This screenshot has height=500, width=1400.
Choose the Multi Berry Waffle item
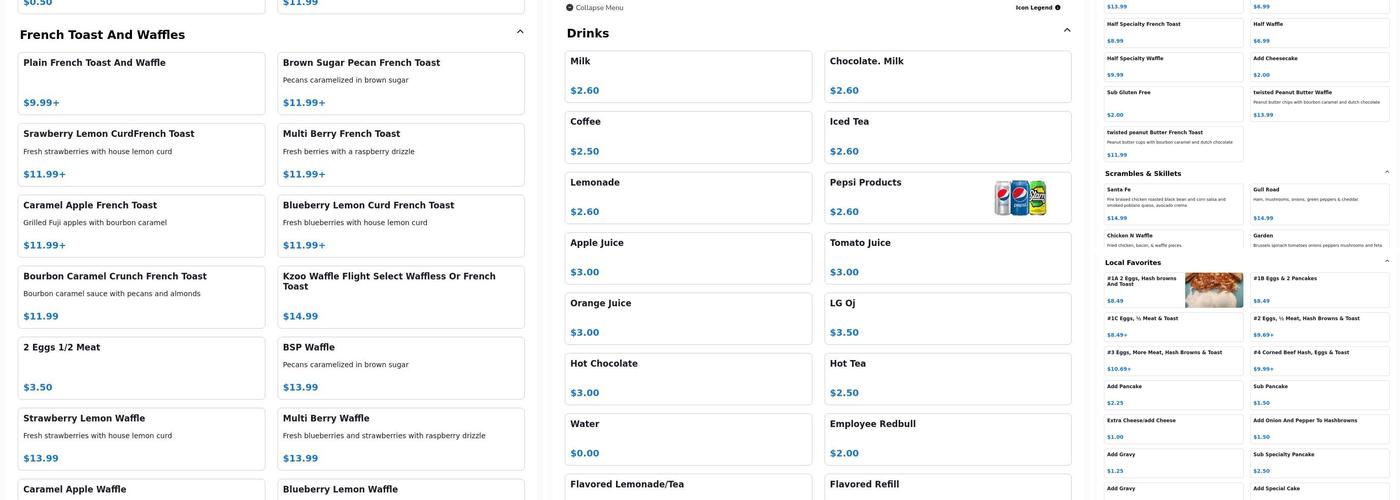point(401,439)
